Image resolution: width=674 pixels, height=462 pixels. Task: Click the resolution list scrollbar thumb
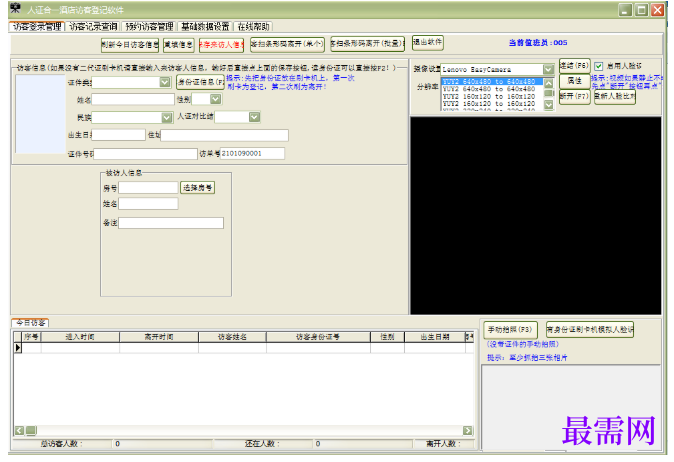(549, 93)
